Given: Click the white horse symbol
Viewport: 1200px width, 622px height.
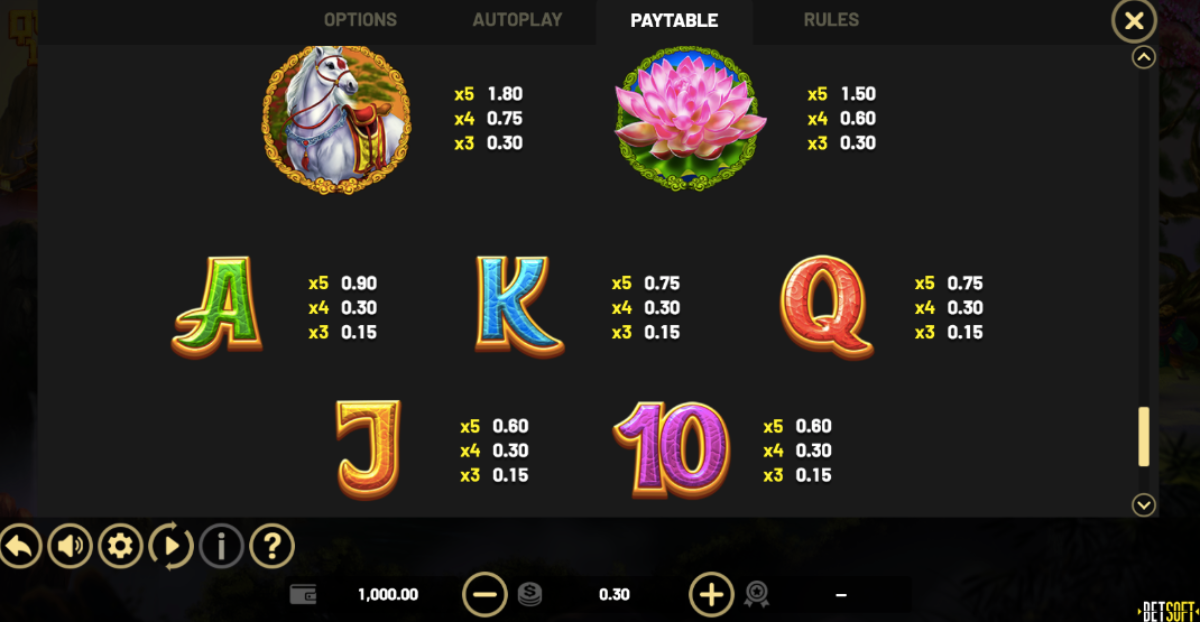Looking at the screenshot, I should pyautogui.click(x=336, y=119).
